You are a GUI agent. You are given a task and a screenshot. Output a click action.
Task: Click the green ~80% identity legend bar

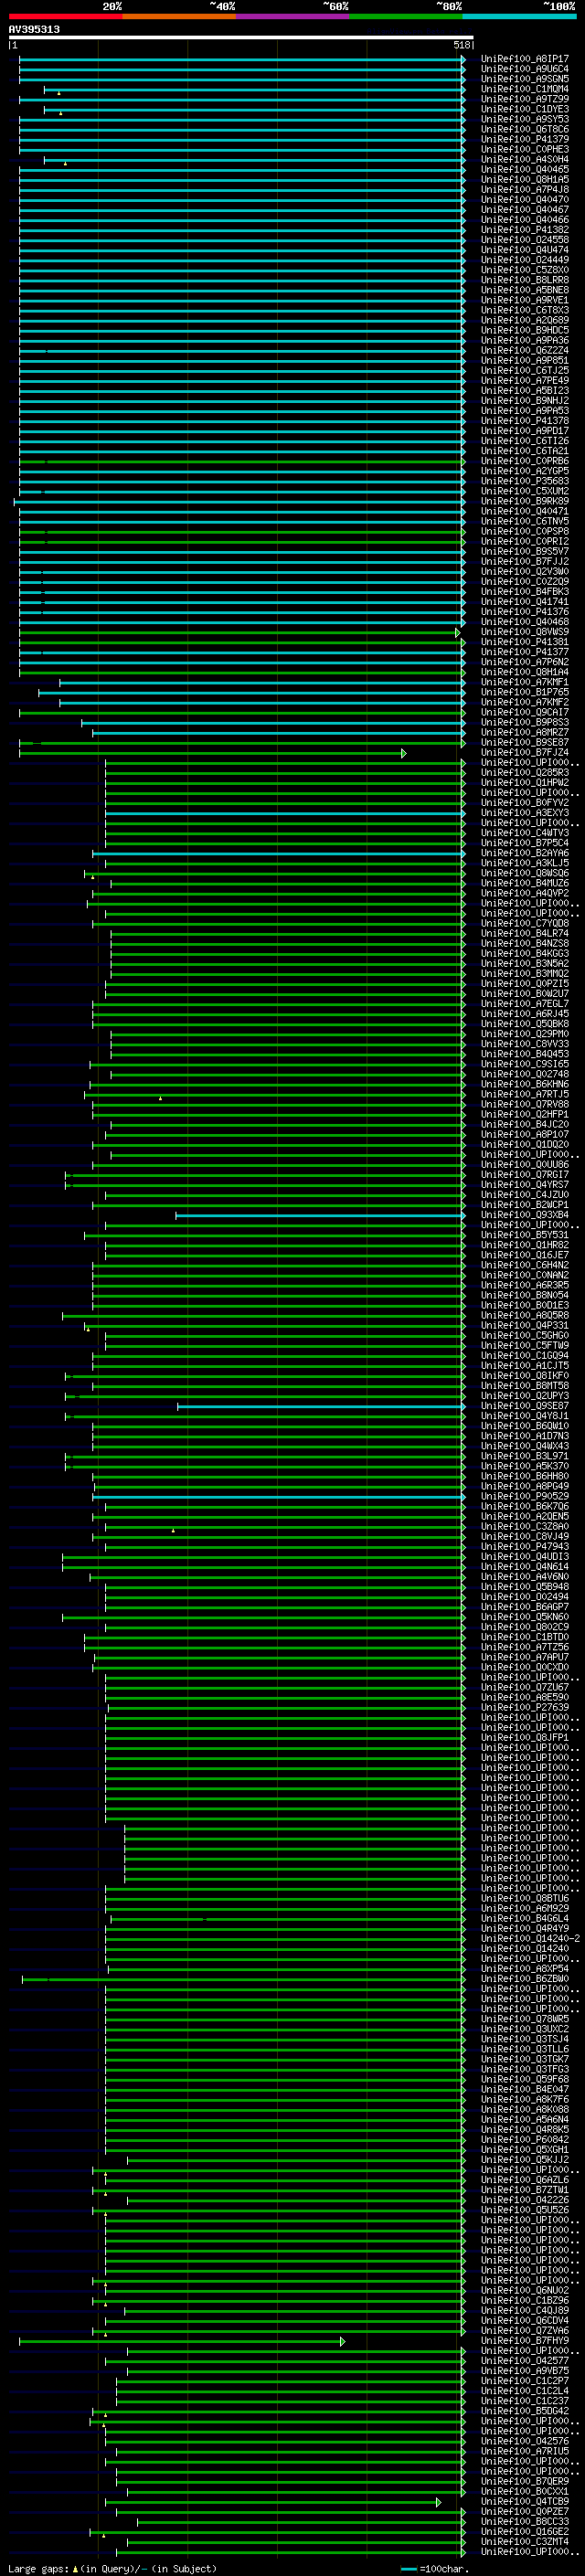click(x=405, y=16)
